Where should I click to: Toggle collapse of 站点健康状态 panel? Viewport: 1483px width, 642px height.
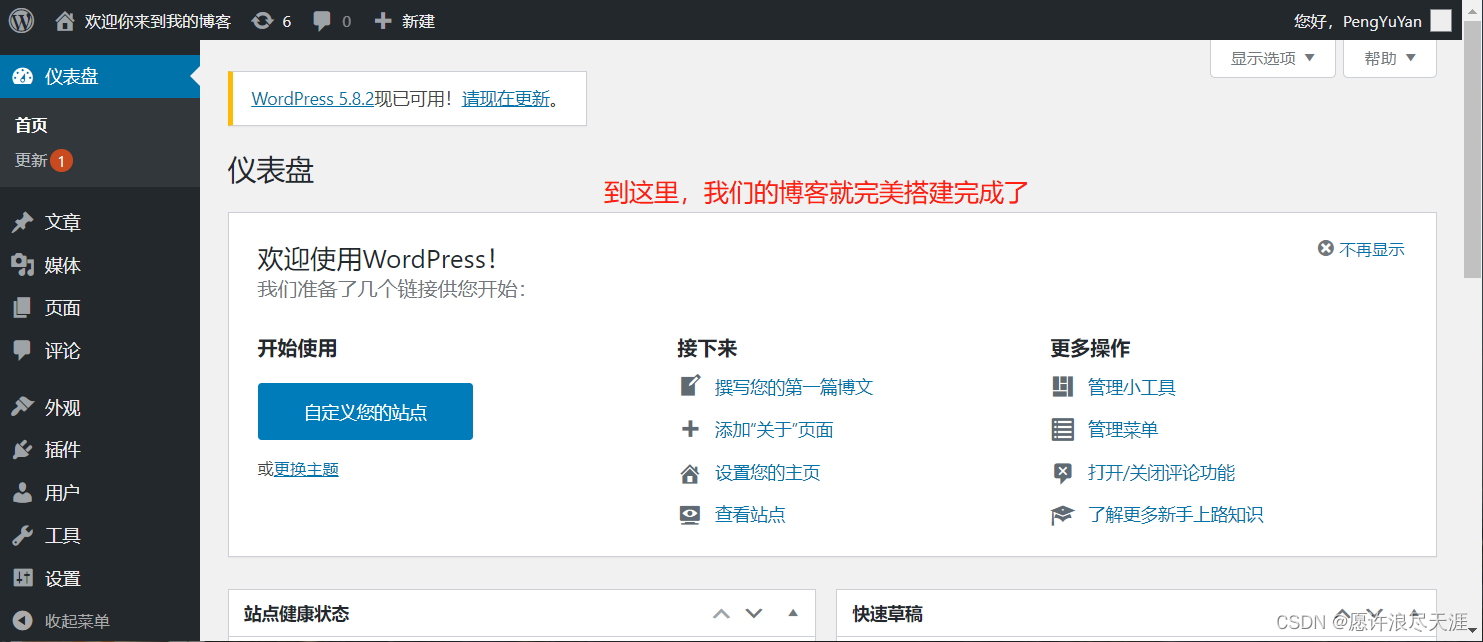tap(793, 613)
